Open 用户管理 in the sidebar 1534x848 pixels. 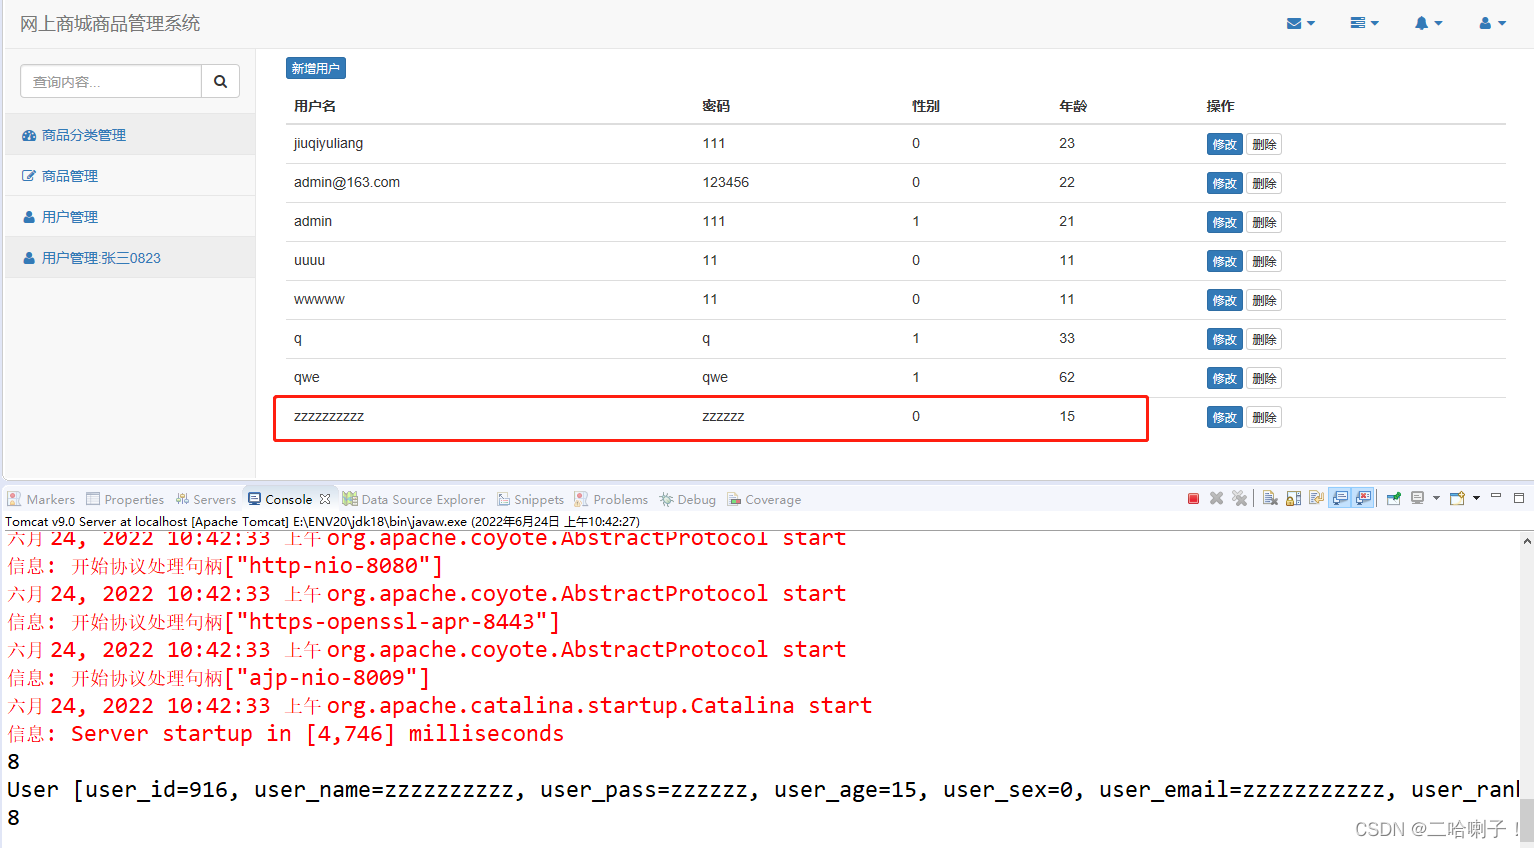[130, 217]
